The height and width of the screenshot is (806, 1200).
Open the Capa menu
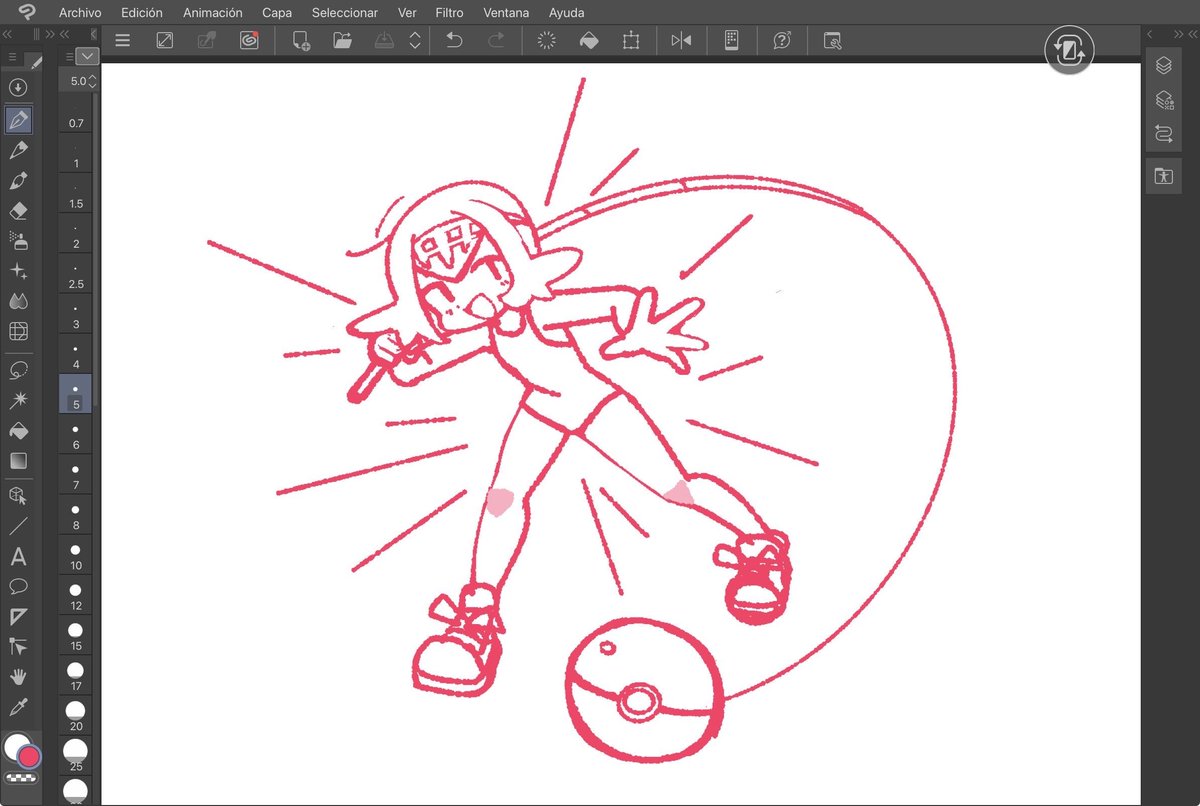coord(277,13)
